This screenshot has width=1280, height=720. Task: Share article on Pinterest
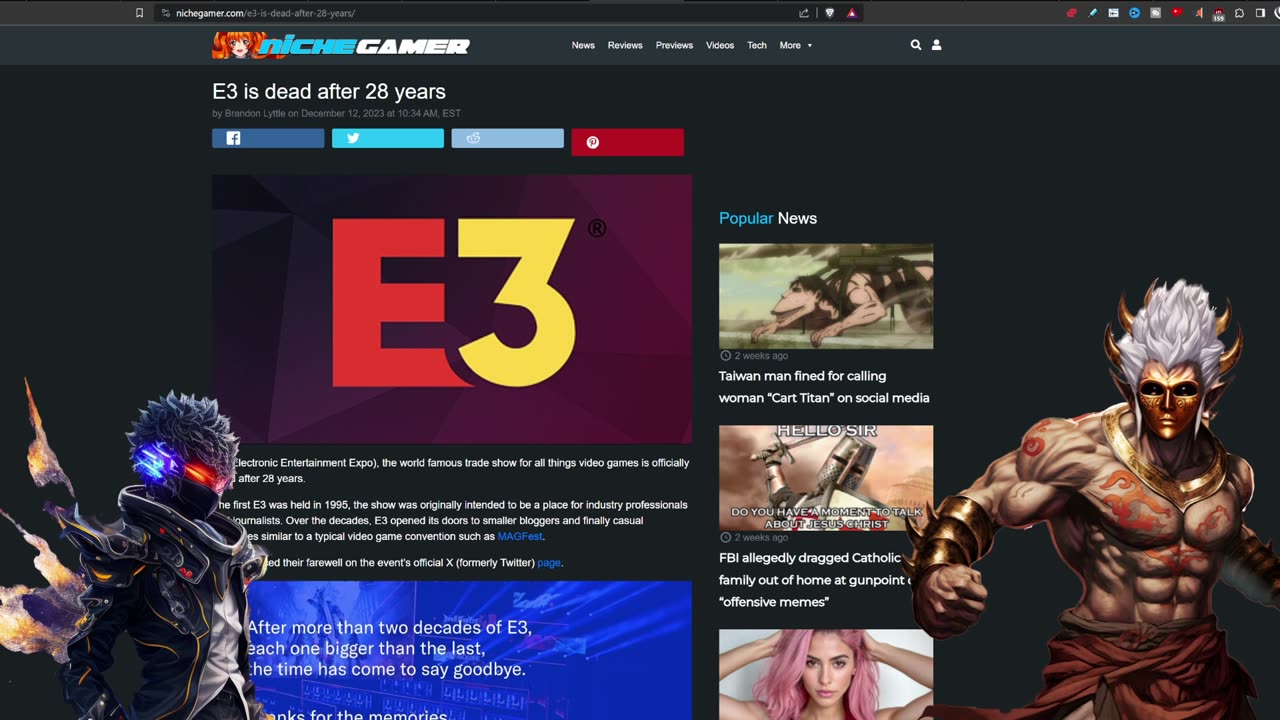pyautogui.click(x=627, y=142)
